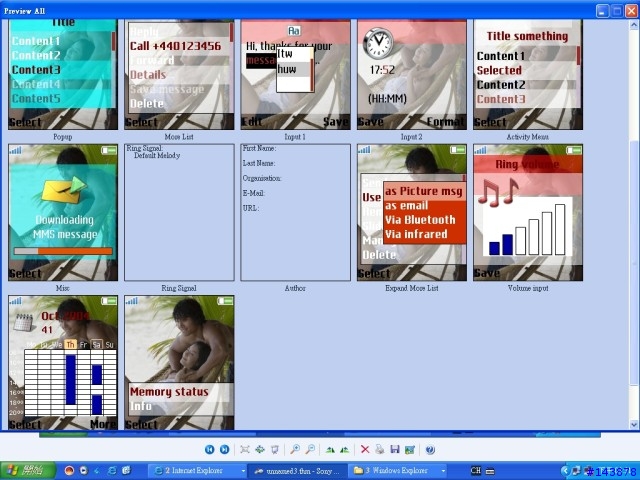Zoom out with the minus magnifier

pyautogui.click(x=310, y=449)
